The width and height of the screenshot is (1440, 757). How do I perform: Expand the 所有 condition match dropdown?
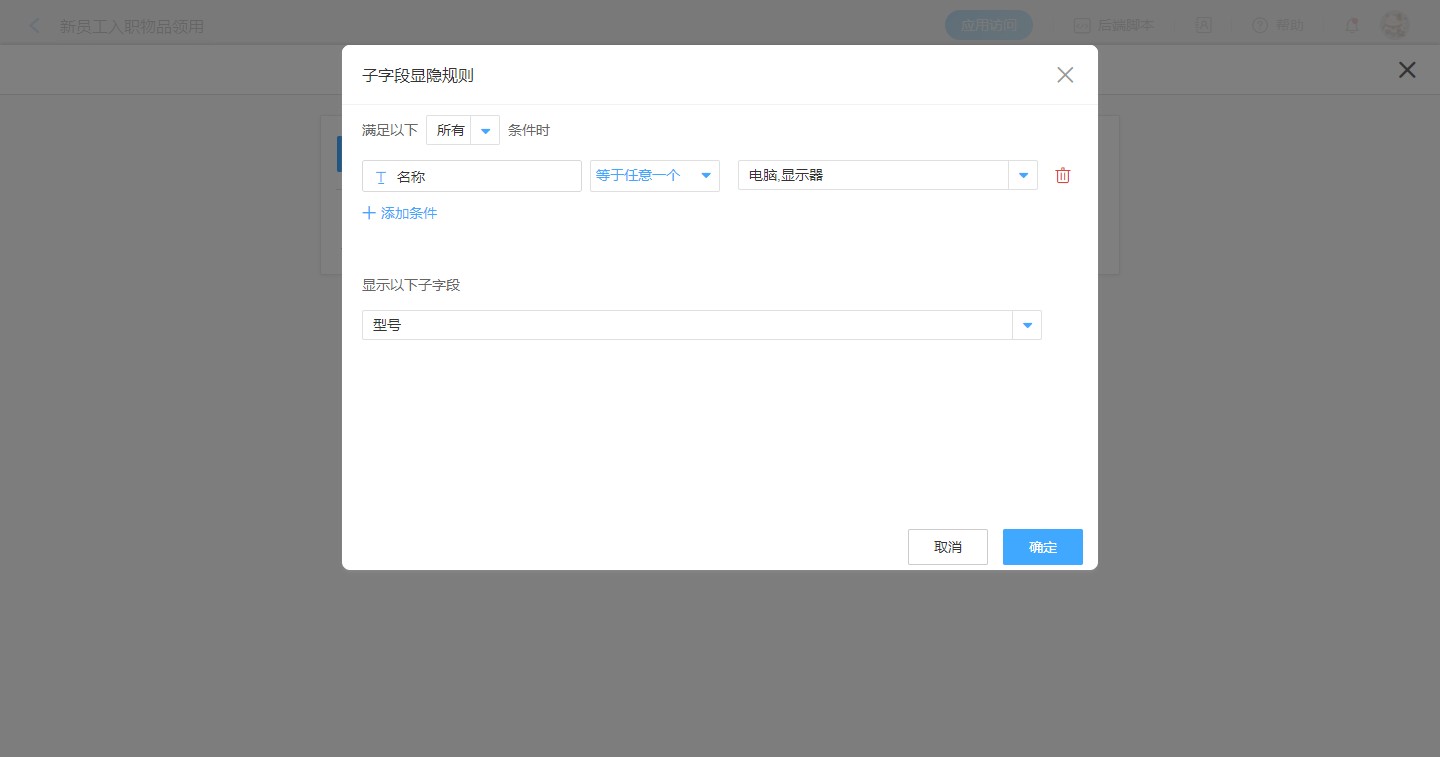485,131
